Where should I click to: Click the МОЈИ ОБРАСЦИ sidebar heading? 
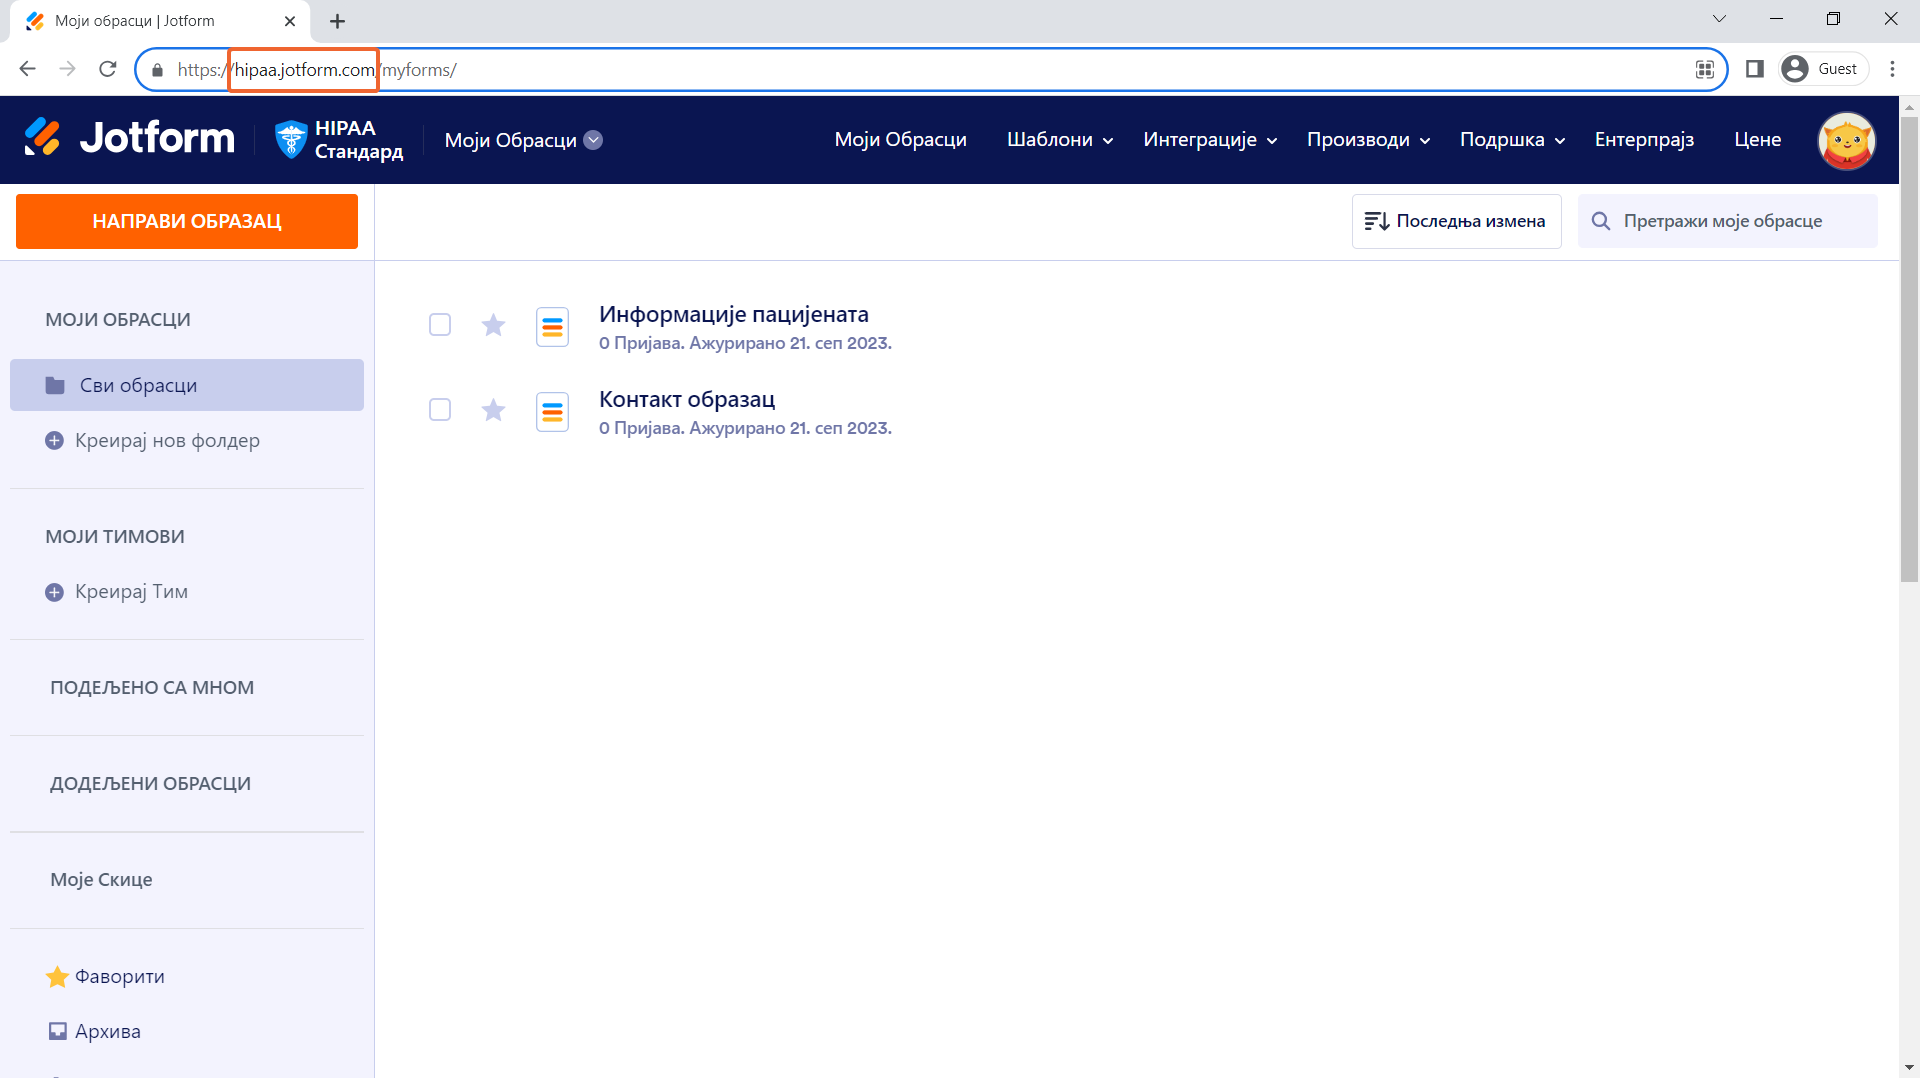coord(118,320)
